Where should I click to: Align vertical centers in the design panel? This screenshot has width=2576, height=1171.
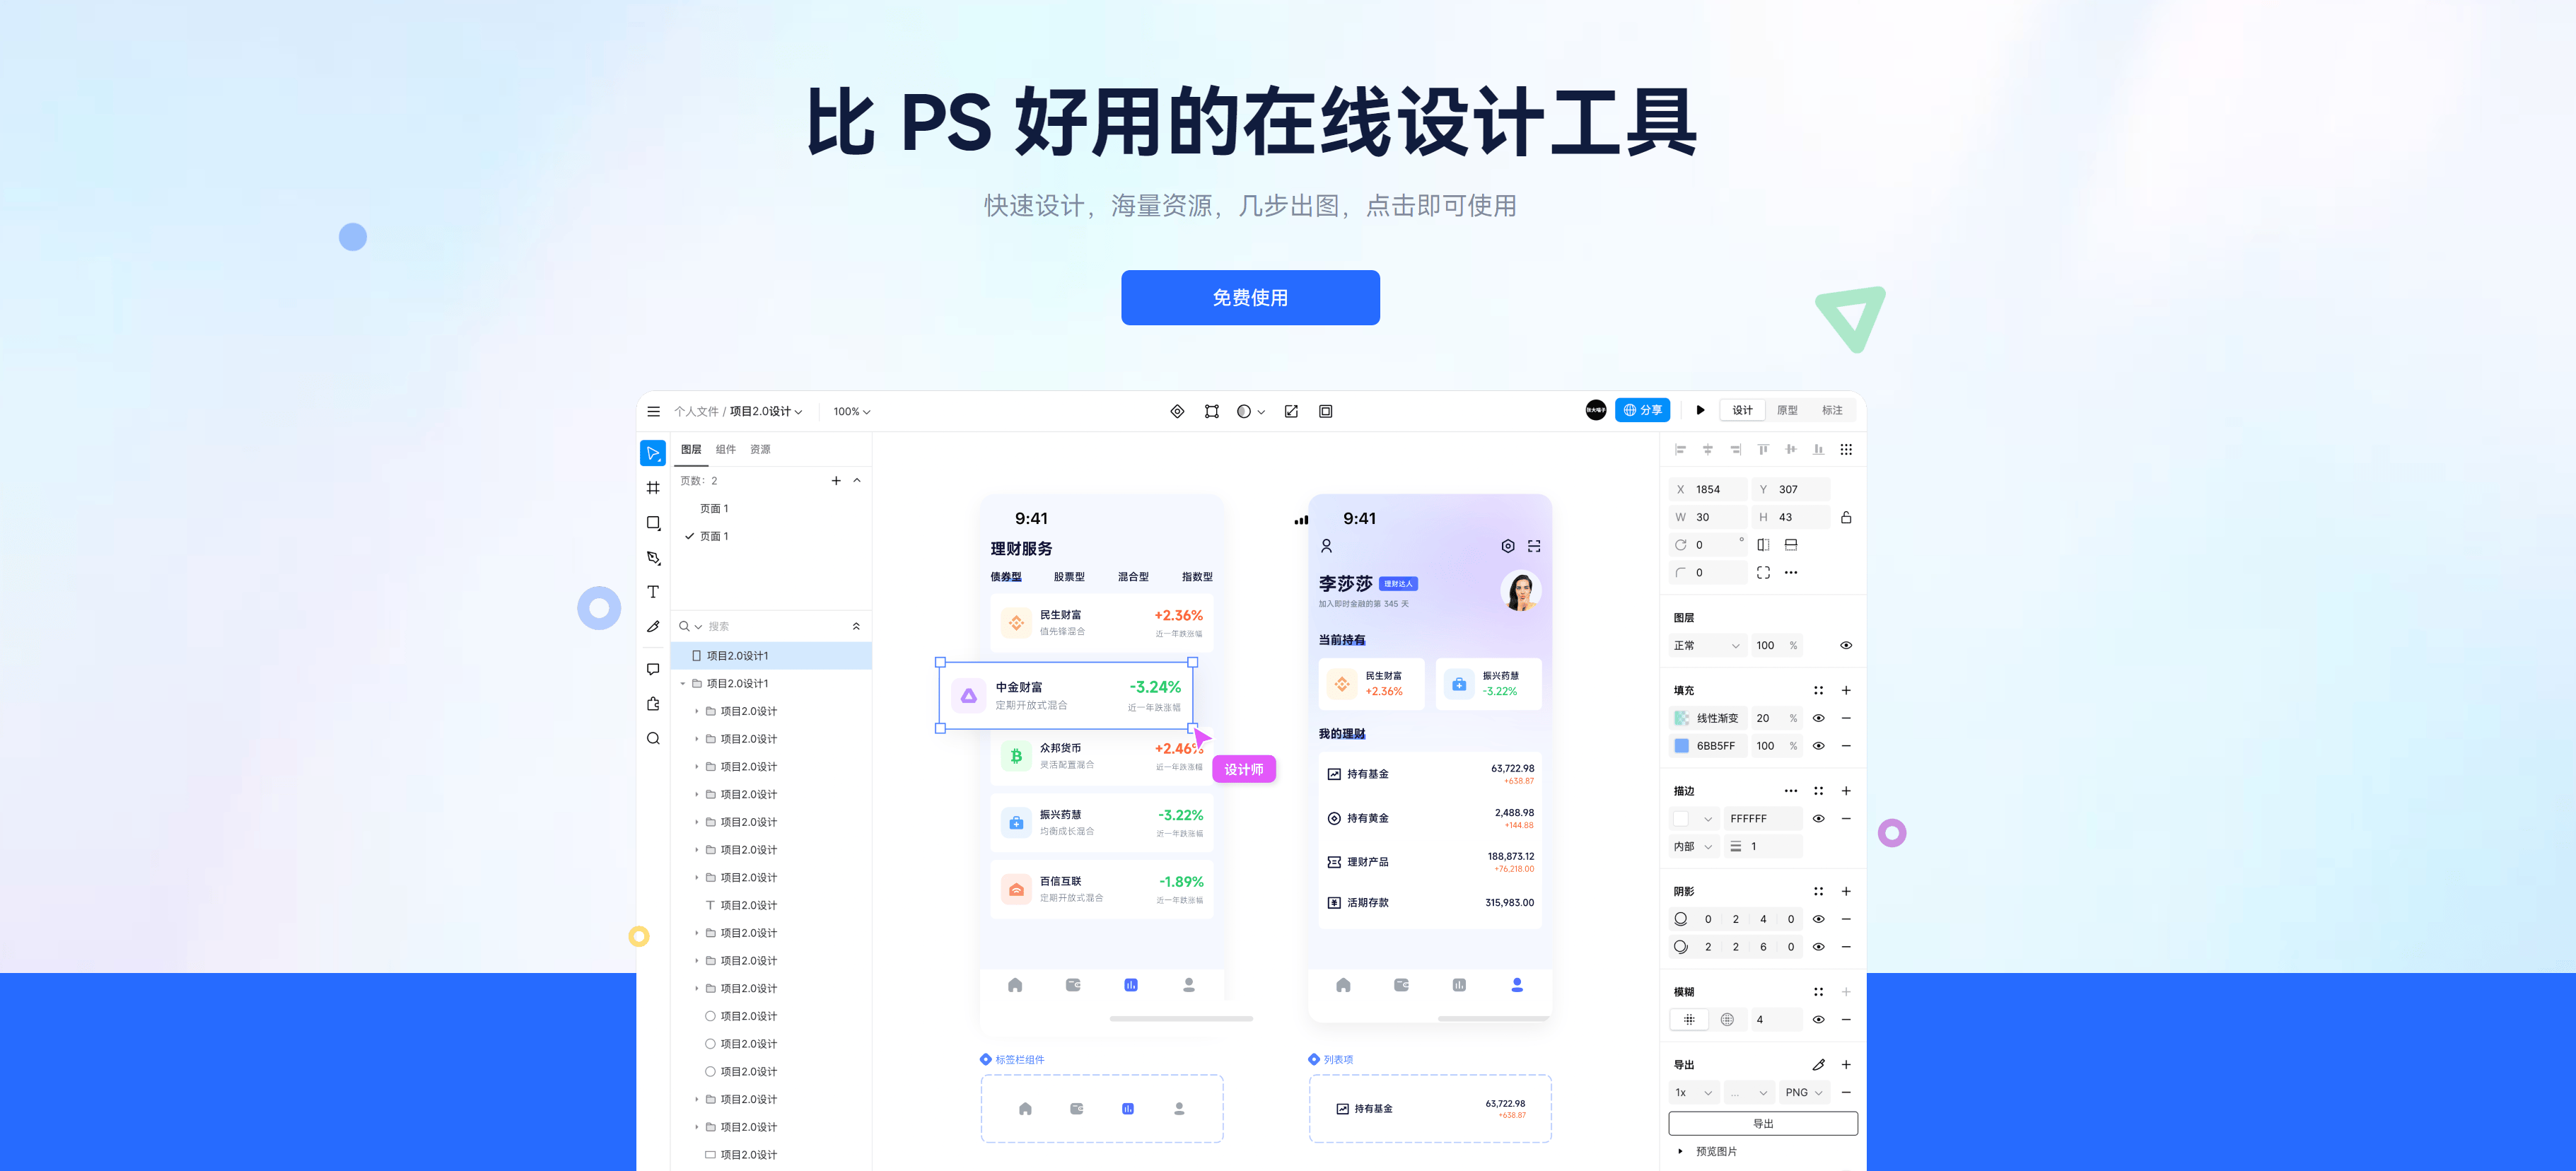1791,449
